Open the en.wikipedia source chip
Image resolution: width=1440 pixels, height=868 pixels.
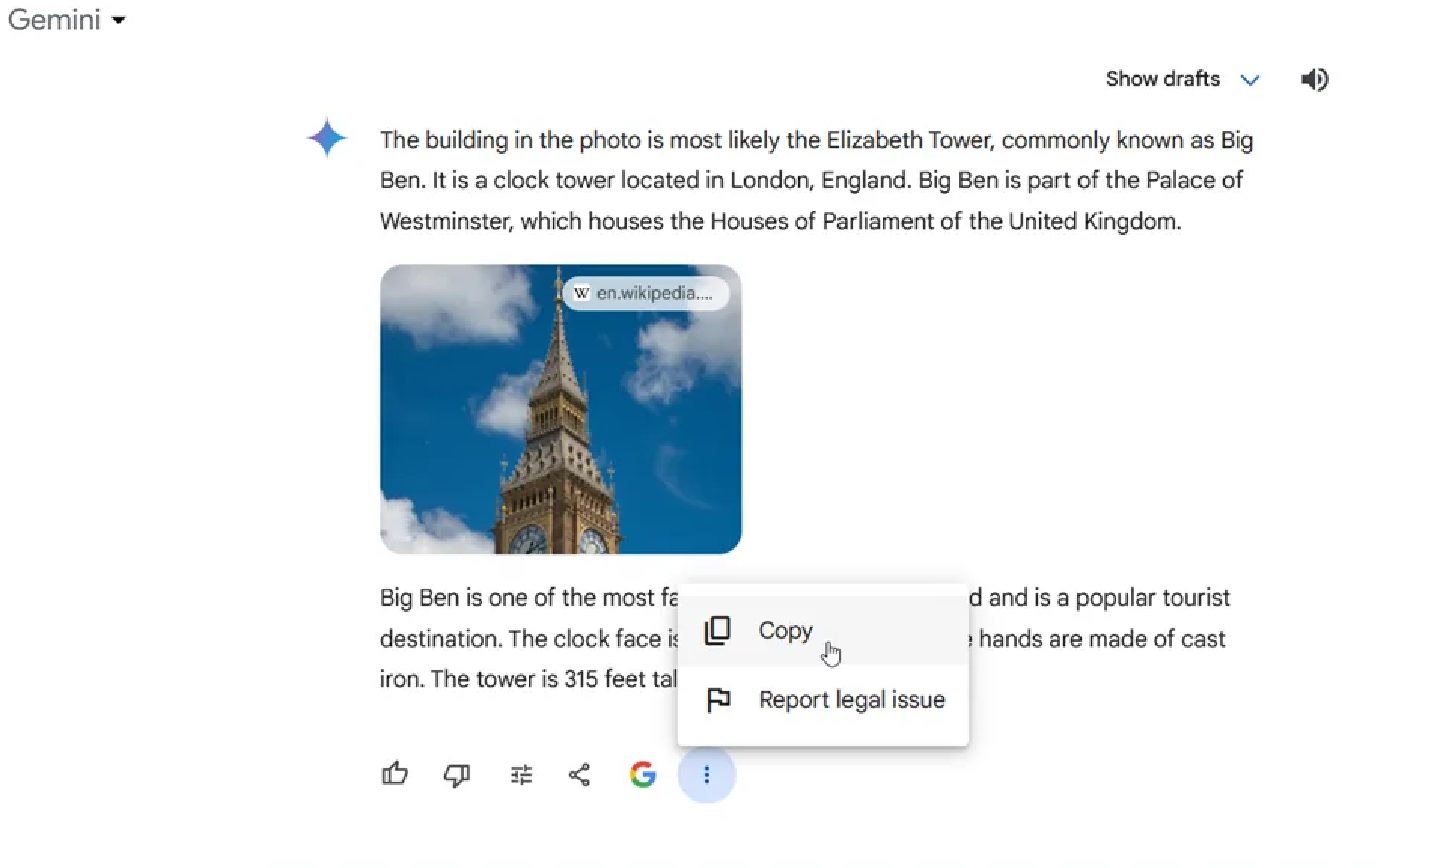click(x=646, y=293)
